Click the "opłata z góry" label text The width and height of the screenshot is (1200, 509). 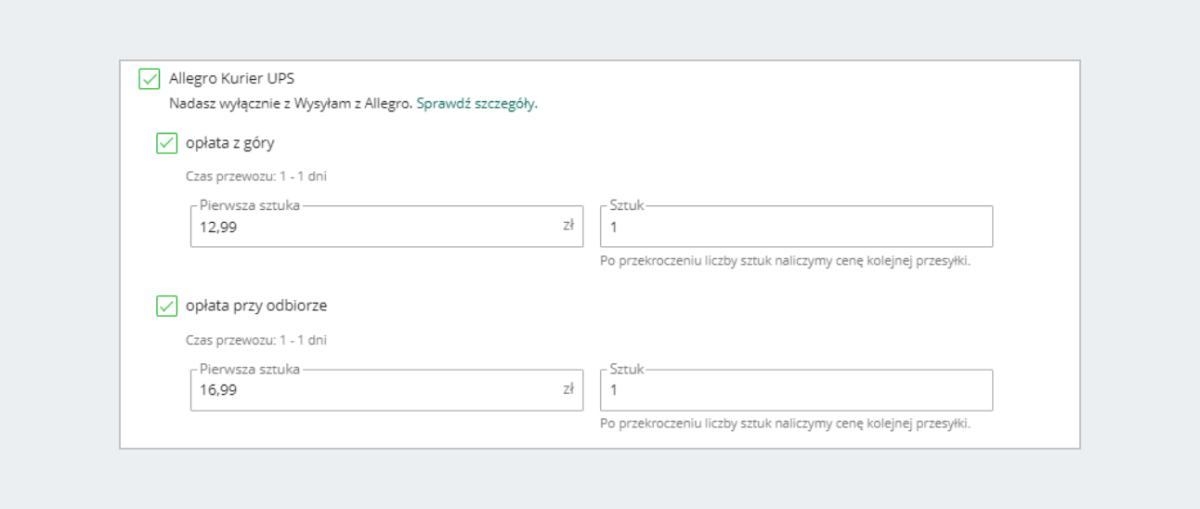(x=230, y=143)
